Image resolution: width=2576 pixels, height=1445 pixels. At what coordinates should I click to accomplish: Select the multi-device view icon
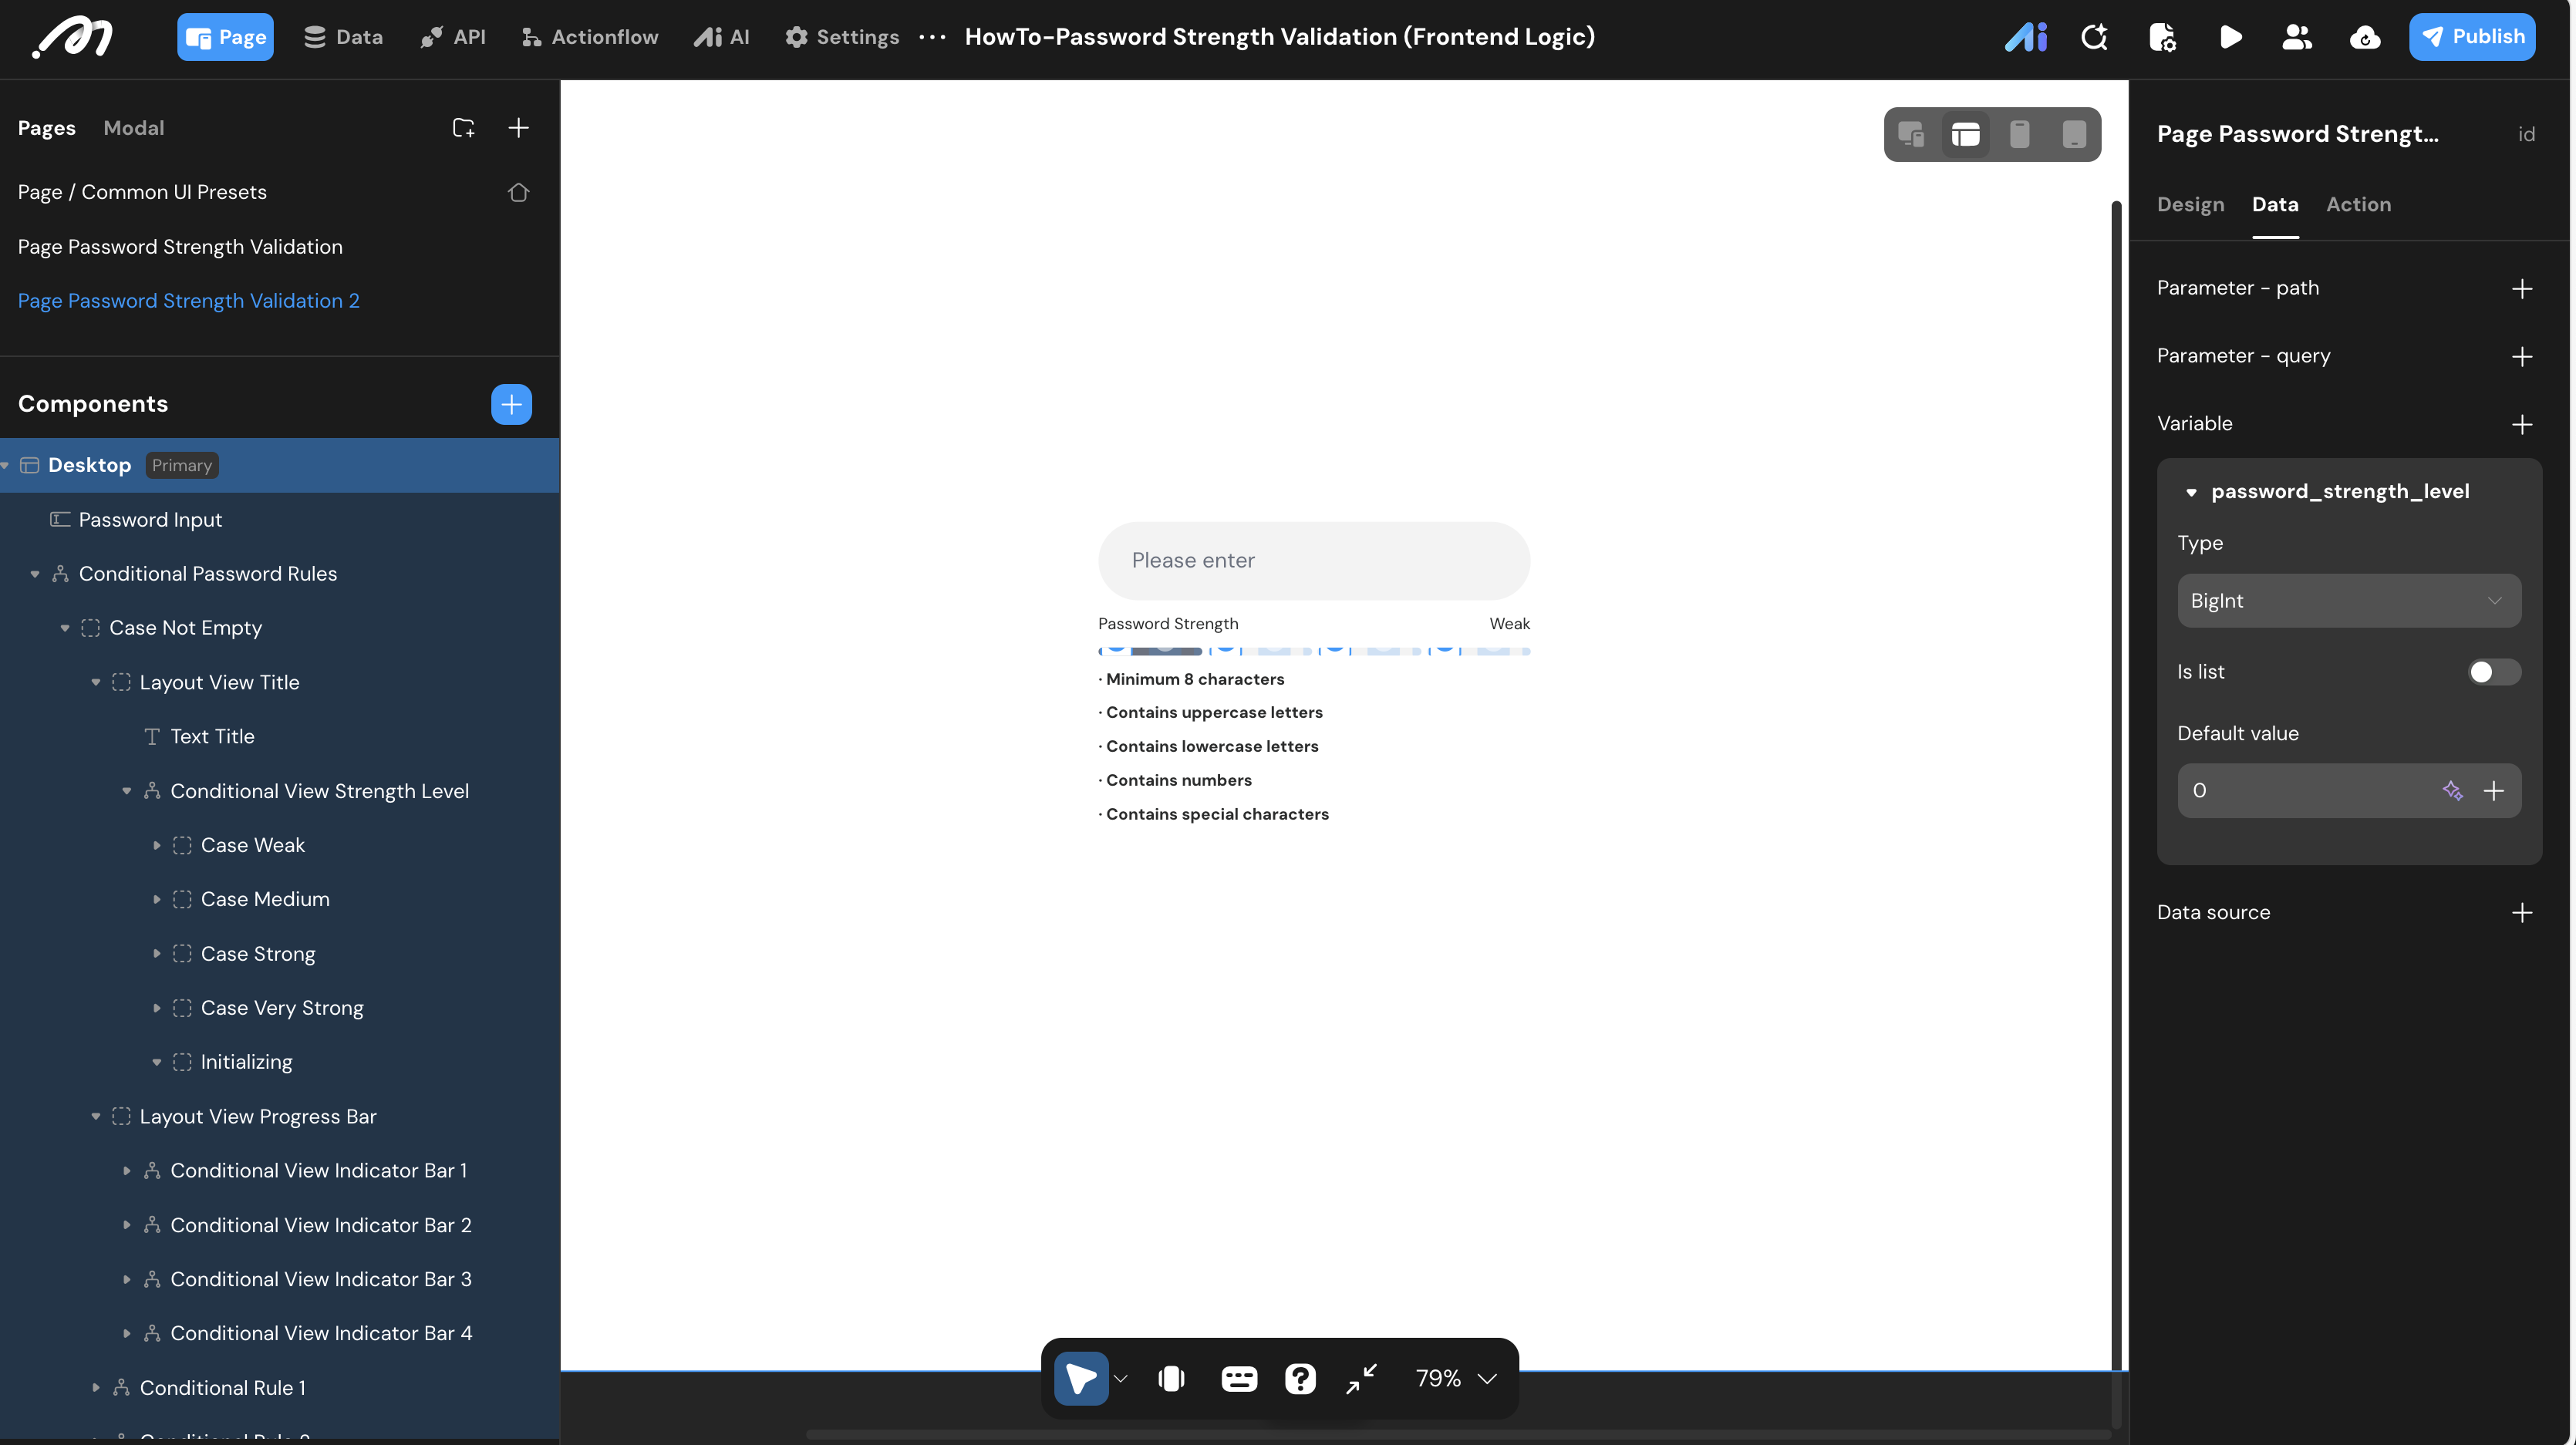point(1911,134)
